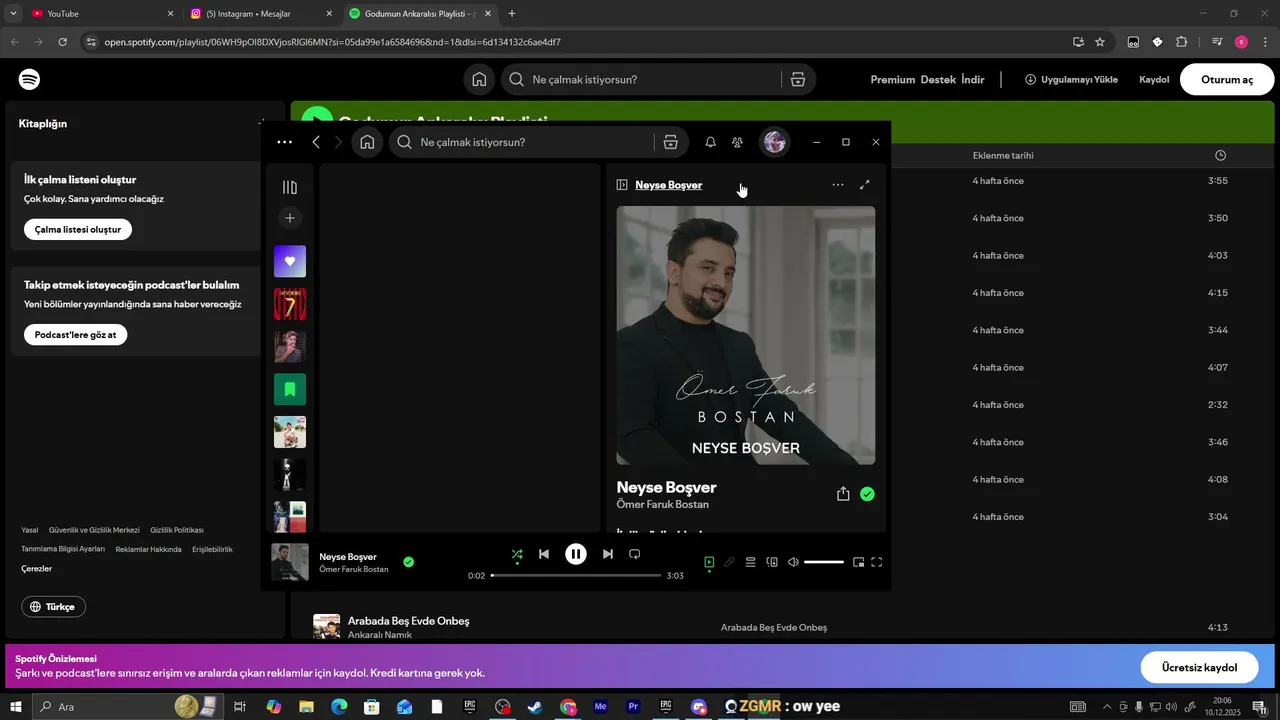
Task: Collapse Now Playing panel via header icon
Action: (x=622, y=185)
